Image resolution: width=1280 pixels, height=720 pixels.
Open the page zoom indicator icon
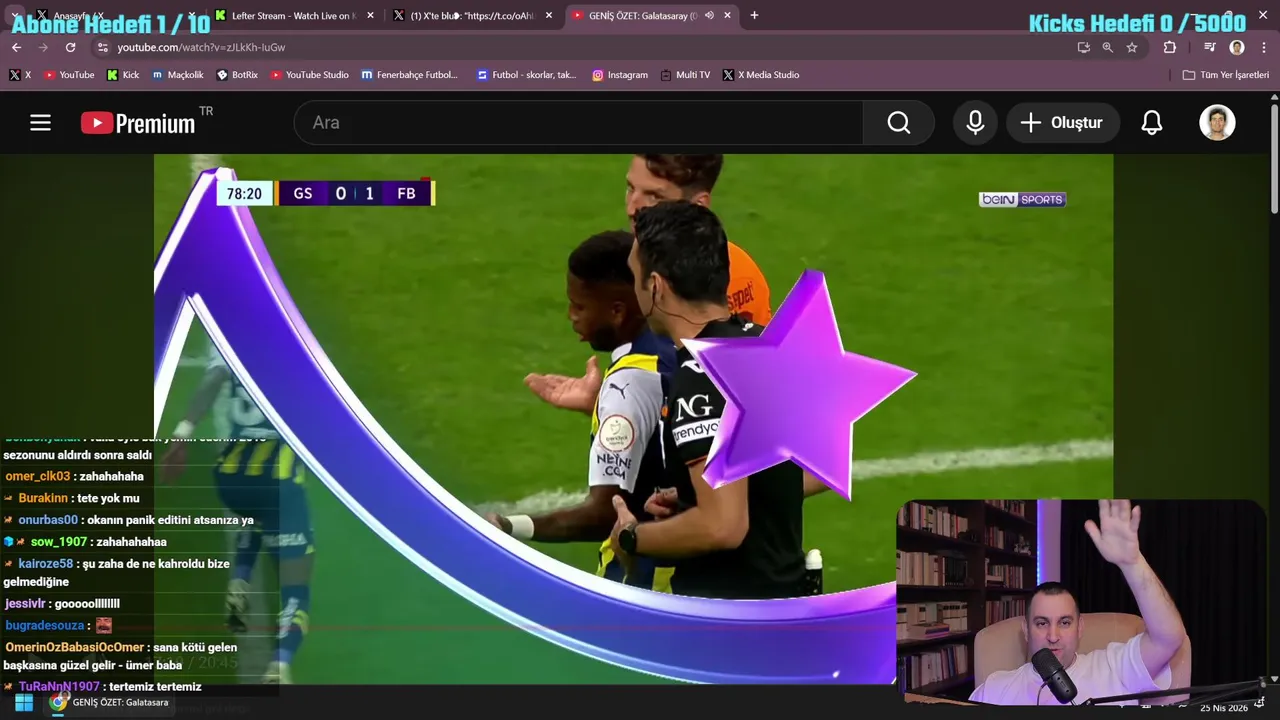[1107, 47]
